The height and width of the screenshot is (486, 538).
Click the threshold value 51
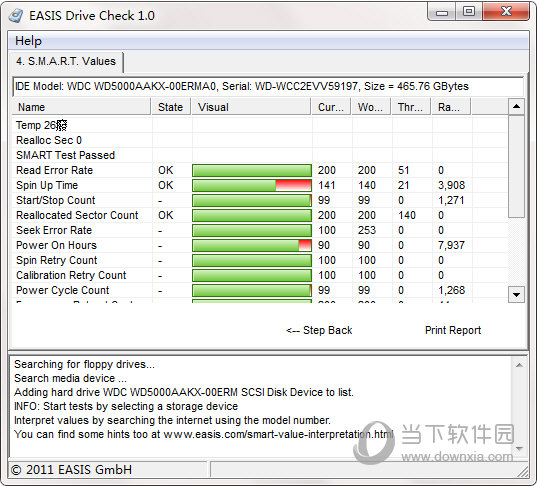coord(404,170)
